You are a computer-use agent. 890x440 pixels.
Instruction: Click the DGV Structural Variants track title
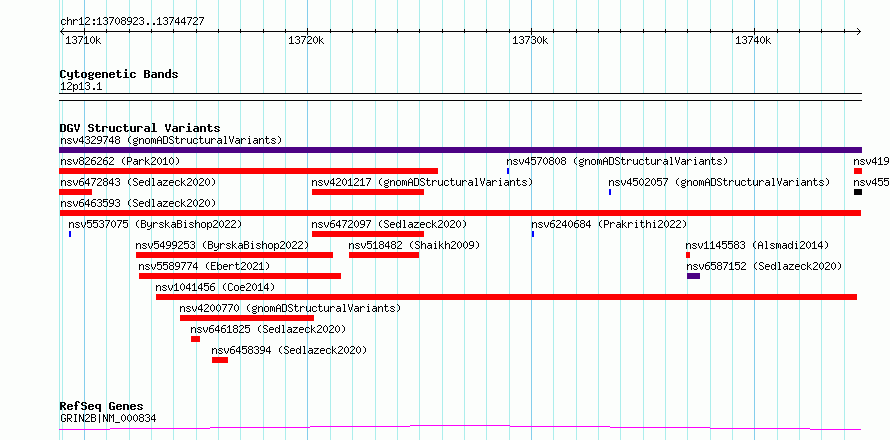[140, 128]
